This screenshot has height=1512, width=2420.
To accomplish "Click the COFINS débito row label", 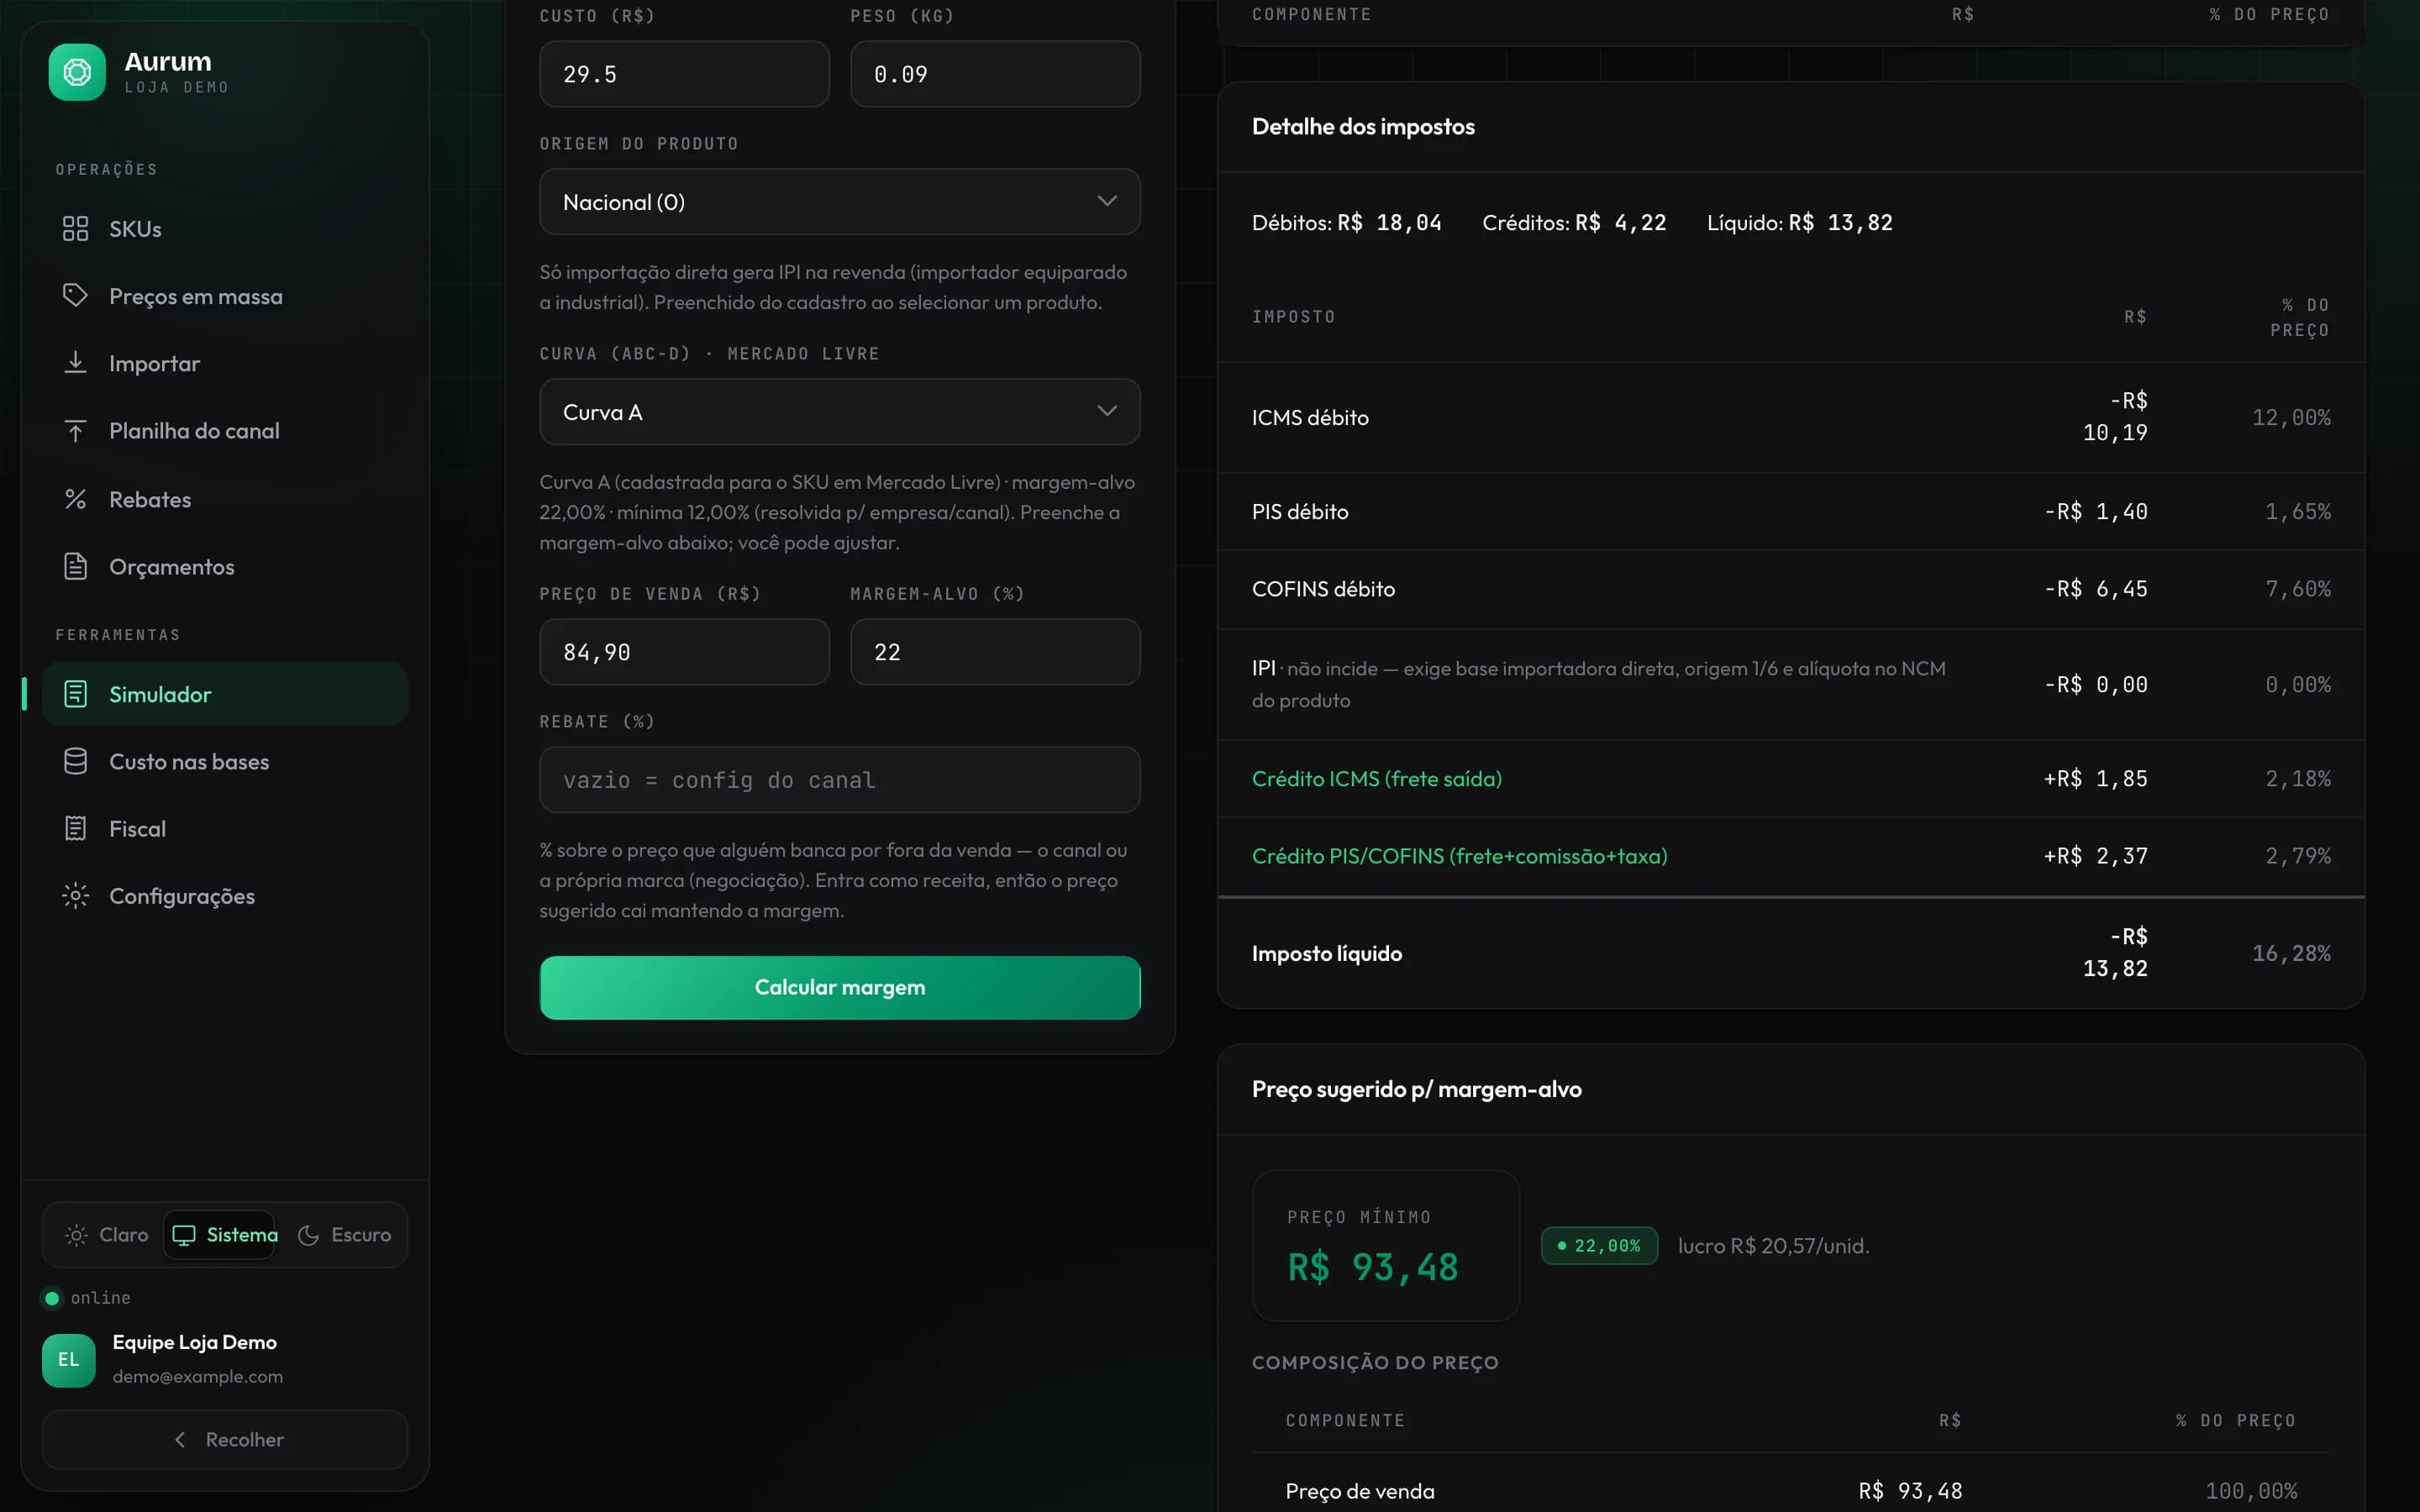I will pos(1323,589).
